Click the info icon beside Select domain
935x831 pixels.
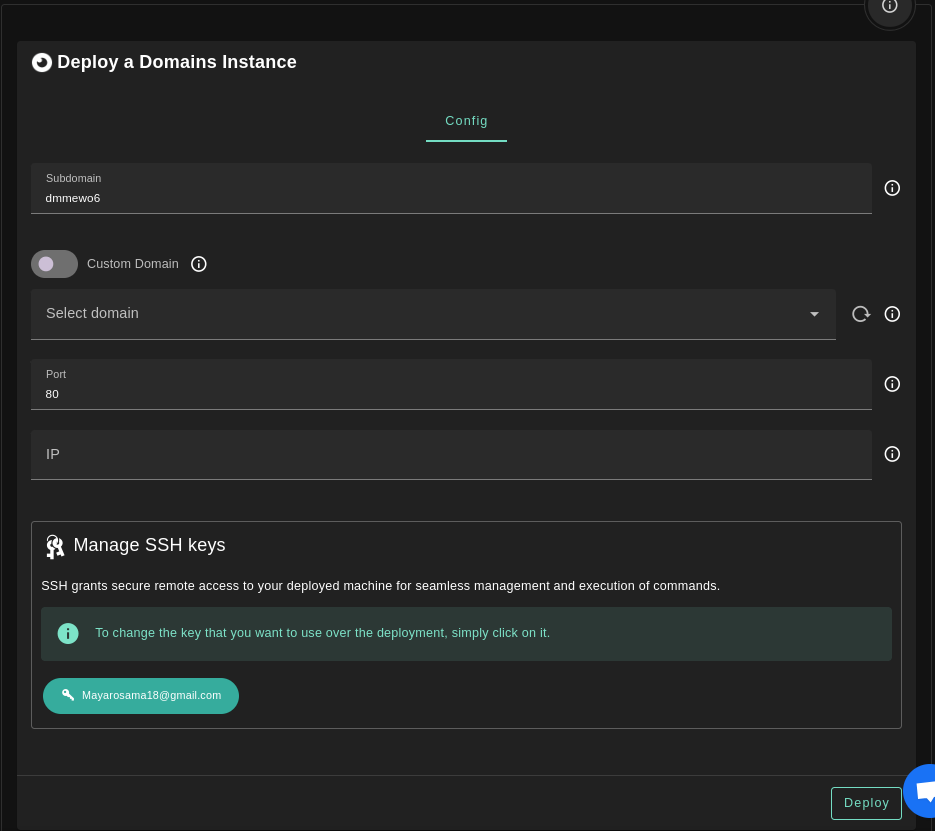click(891, 314)
